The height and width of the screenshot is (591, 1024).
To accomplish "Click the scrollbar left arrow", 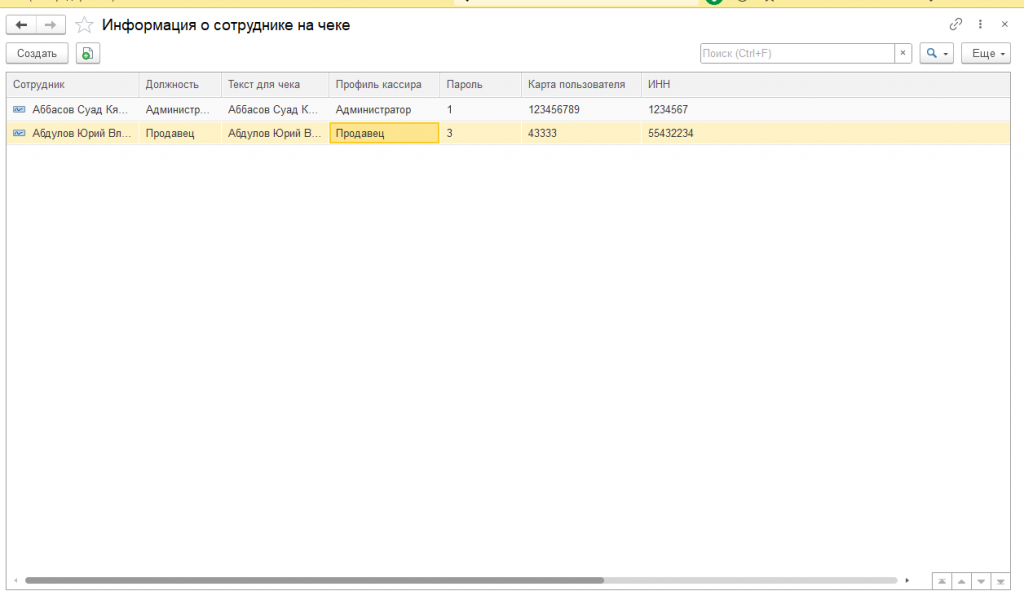I will 16,581.
